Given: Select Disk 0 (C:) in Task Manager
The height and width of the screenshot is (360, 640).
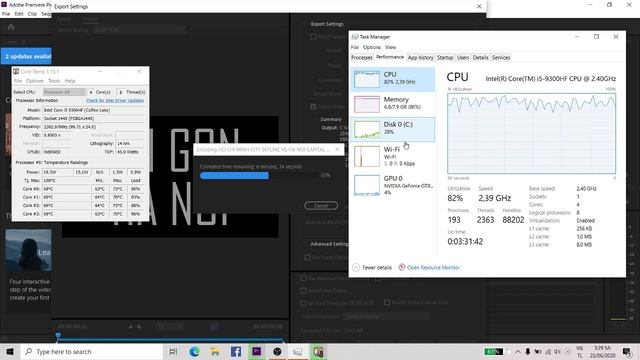Looking at the screenshot, I should (x=393, y=129).
